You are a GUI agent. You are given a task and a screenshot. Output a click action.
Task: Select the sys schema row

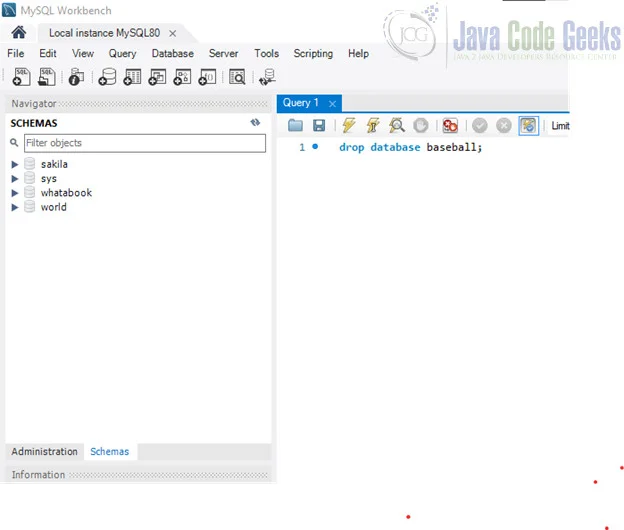49,178
